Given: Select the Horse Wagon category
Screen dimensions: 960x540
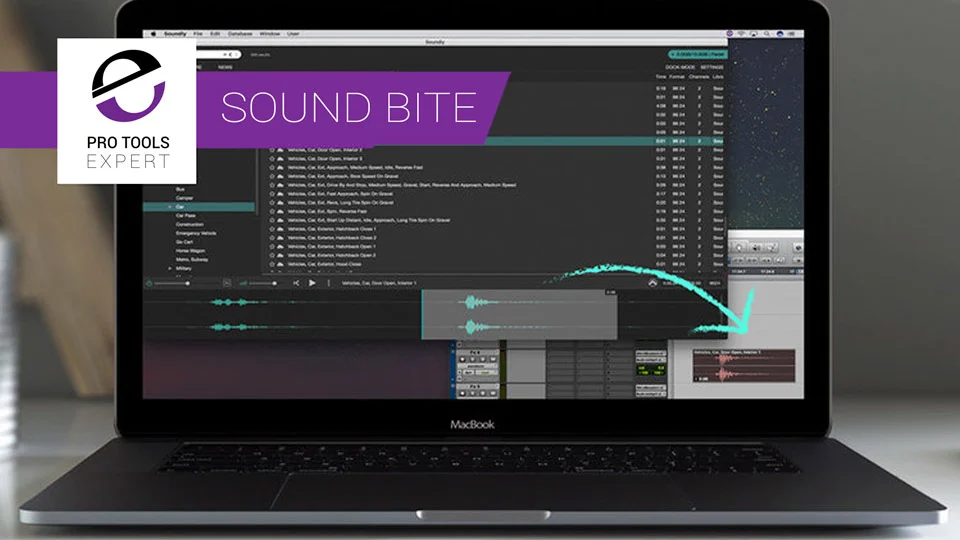Looking at the screenshot, I should [190, 250].
